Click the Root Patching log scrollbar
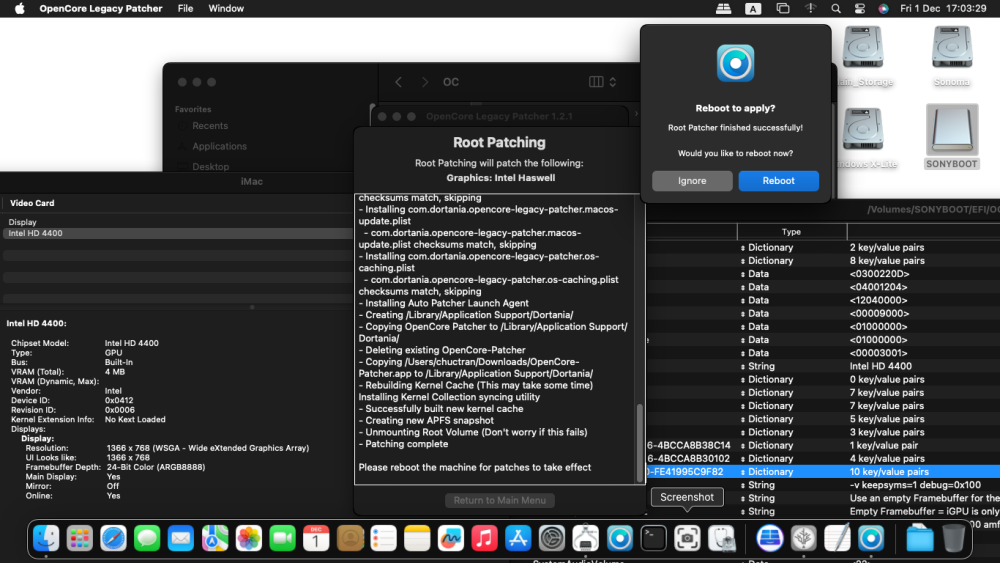Screen dimensions: 1000x563 pos(640,442)
